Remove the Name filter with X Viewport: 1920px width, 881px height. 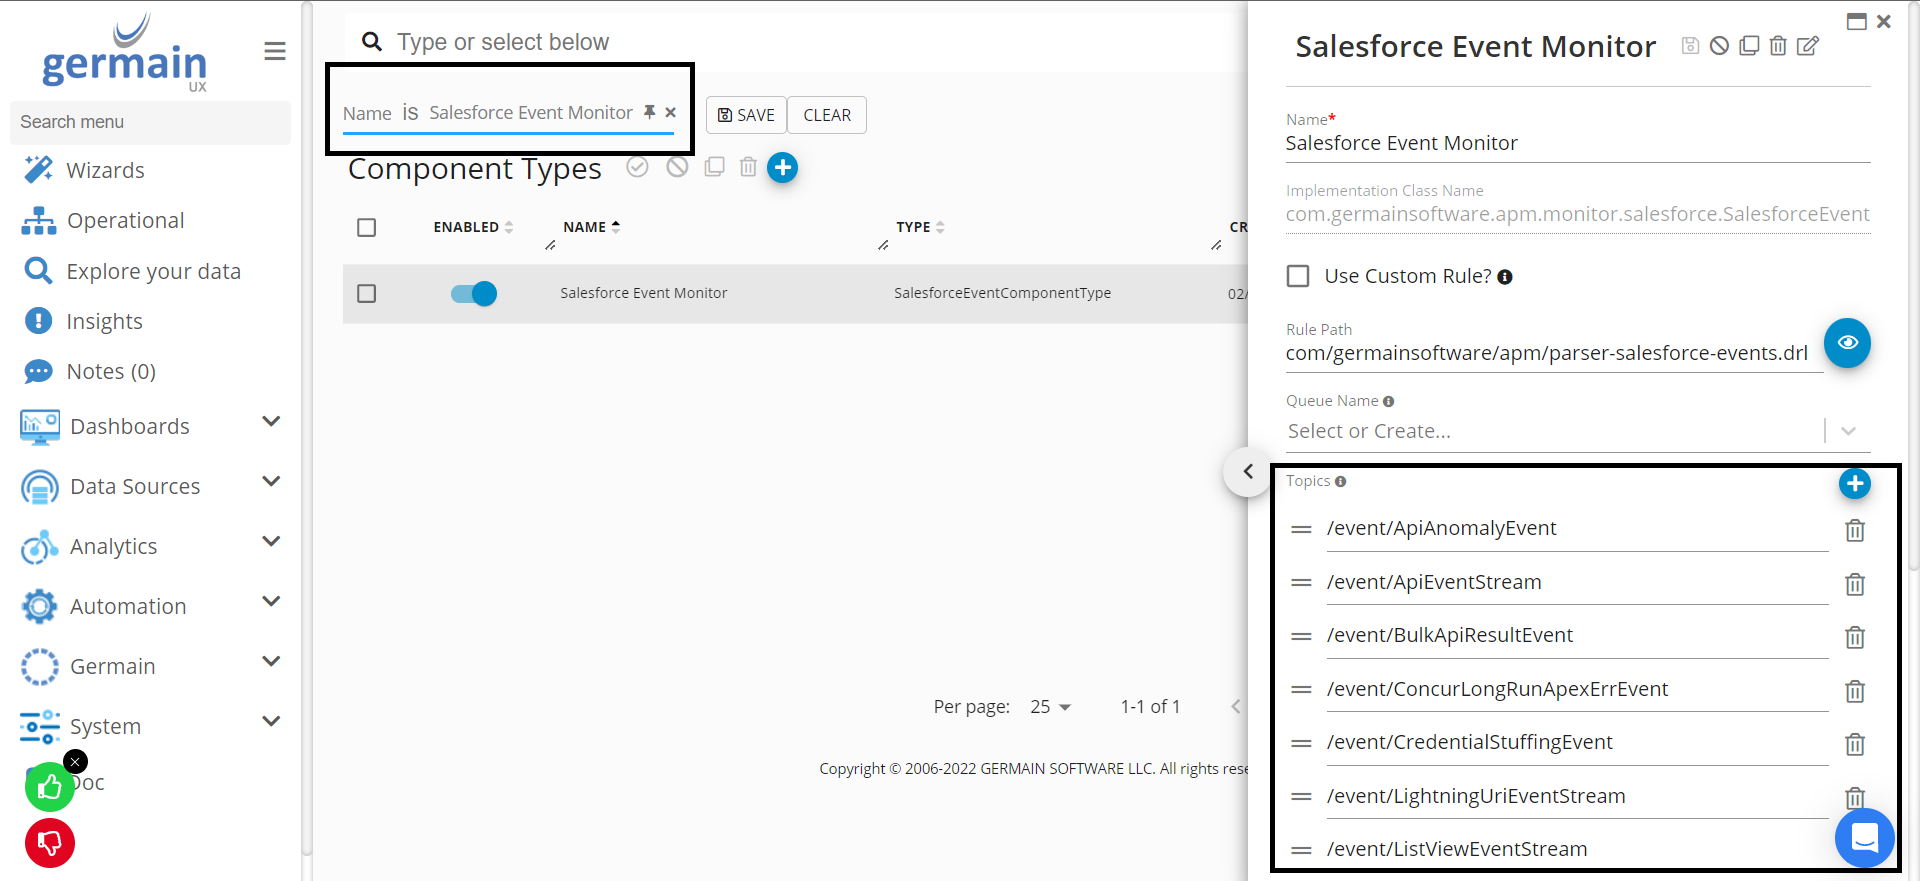[671, 113]
